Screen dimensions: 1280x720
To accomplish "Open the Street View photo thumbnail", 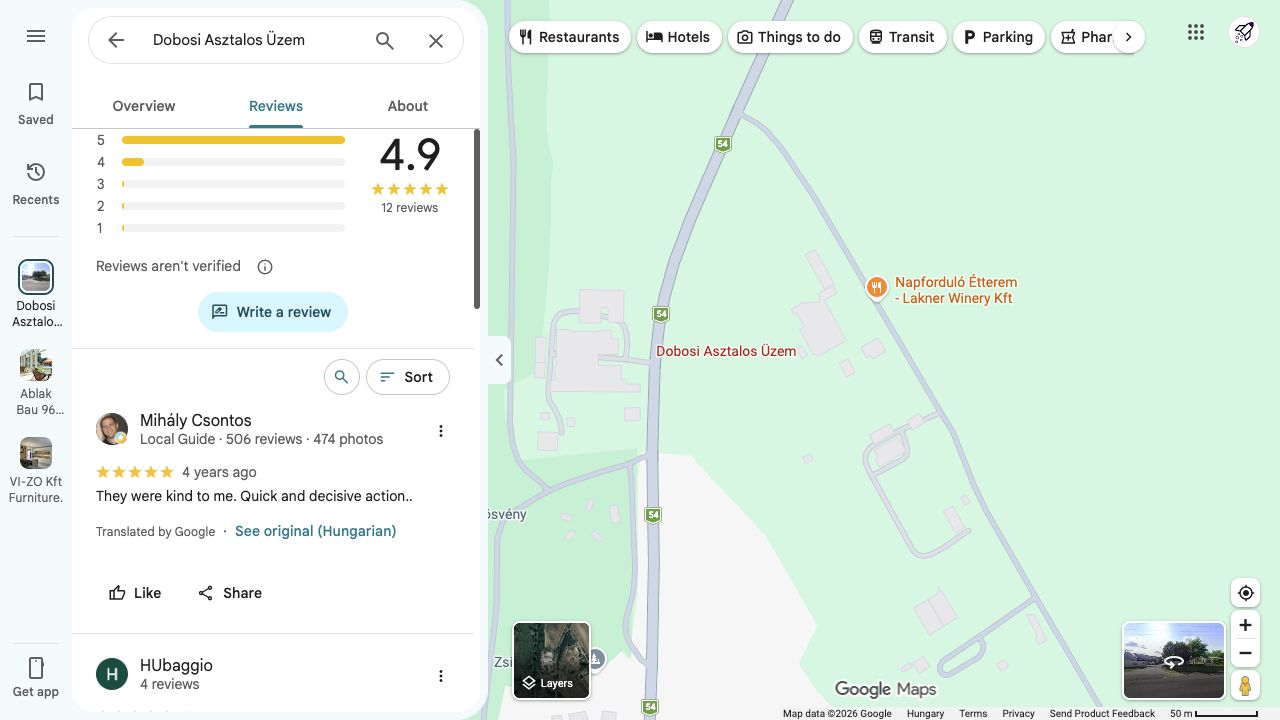I will (x=1174, y=660).
